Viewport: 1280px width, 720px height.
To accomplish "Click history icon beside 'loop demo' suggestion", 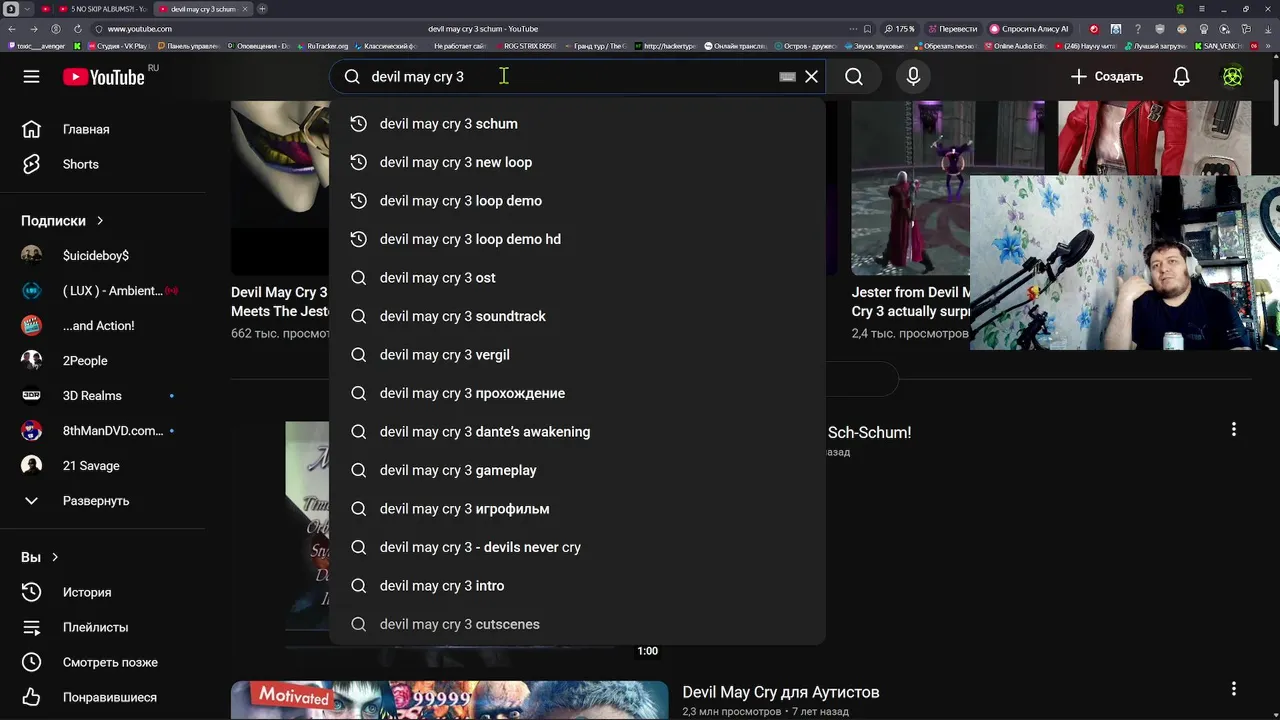I will coord(358,201).
